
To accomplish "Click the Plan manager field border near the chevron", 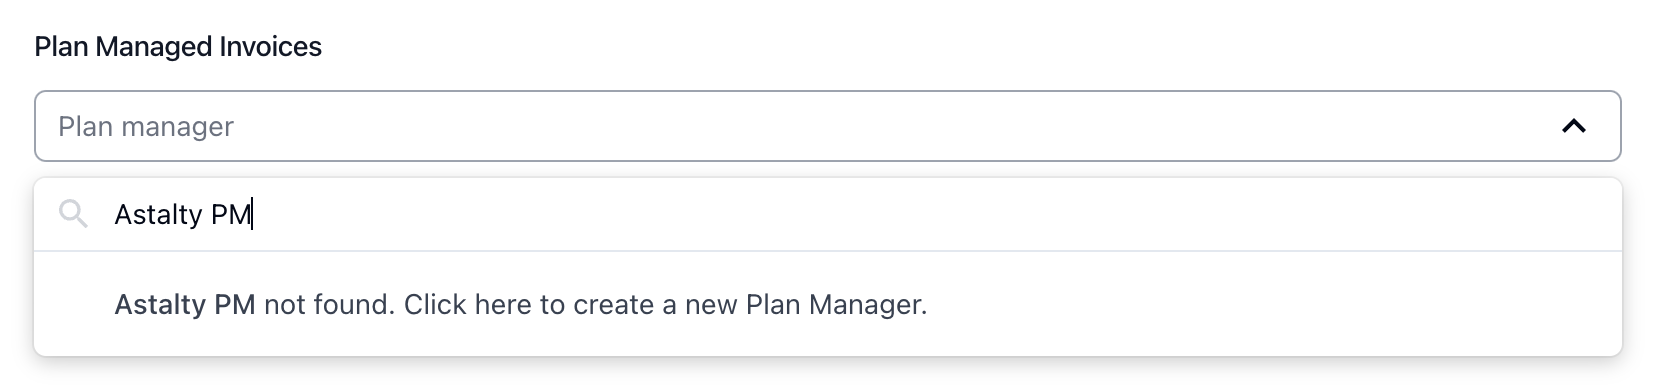I will pyautogui.click(x=1620, y=126).
